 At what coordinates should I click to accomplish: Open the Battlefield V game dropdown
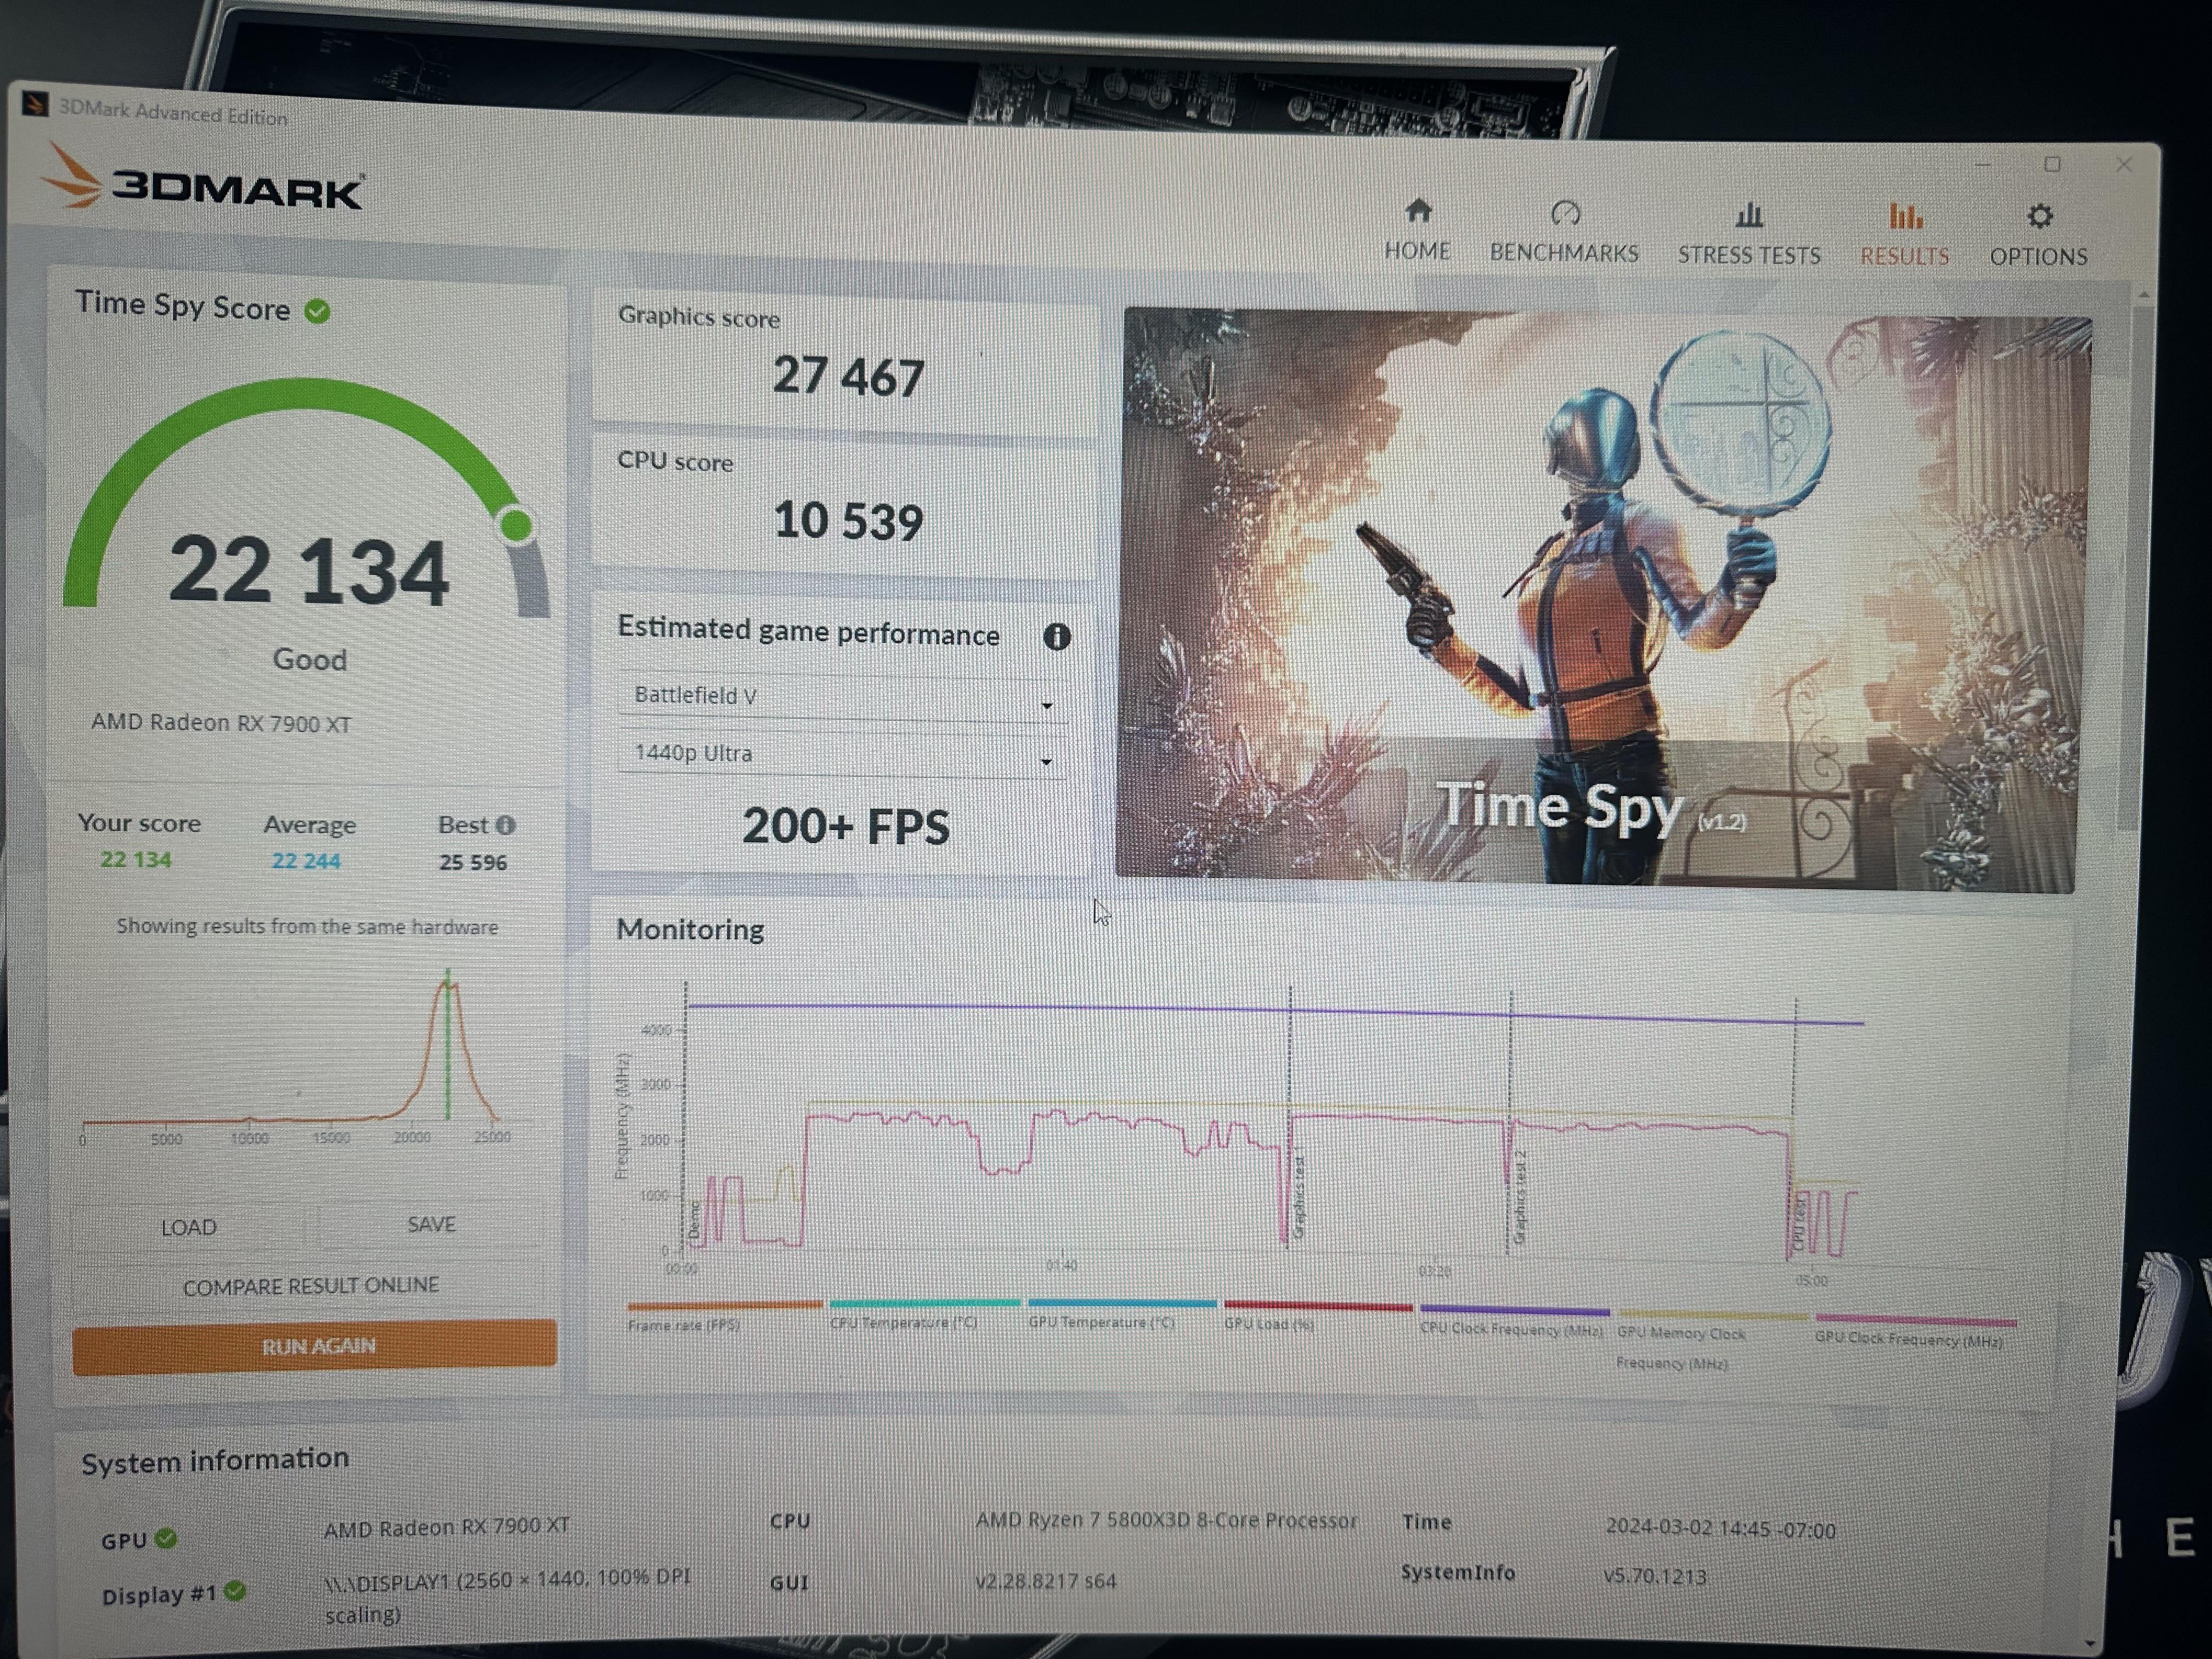(843, 697)
